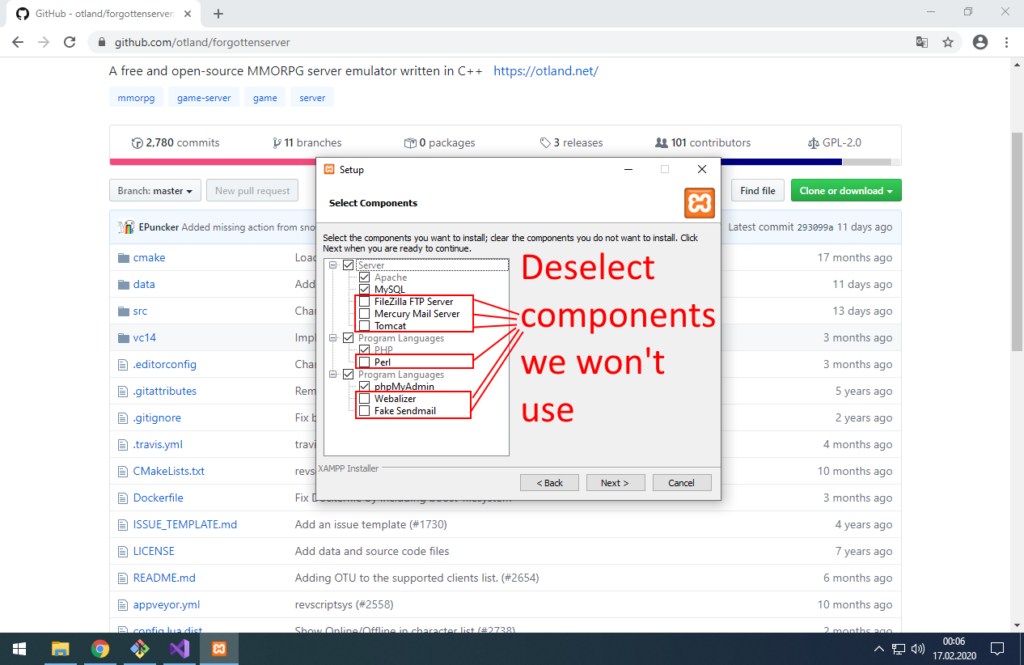Open the Chrome profile avatar

point(980,42)
